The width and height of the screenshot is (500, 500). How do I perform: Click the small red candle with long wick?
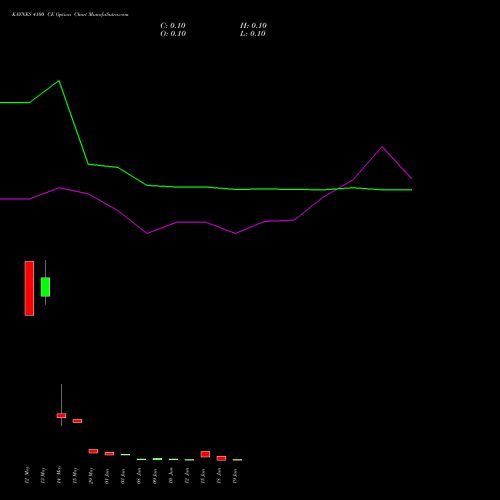[61, 415]
